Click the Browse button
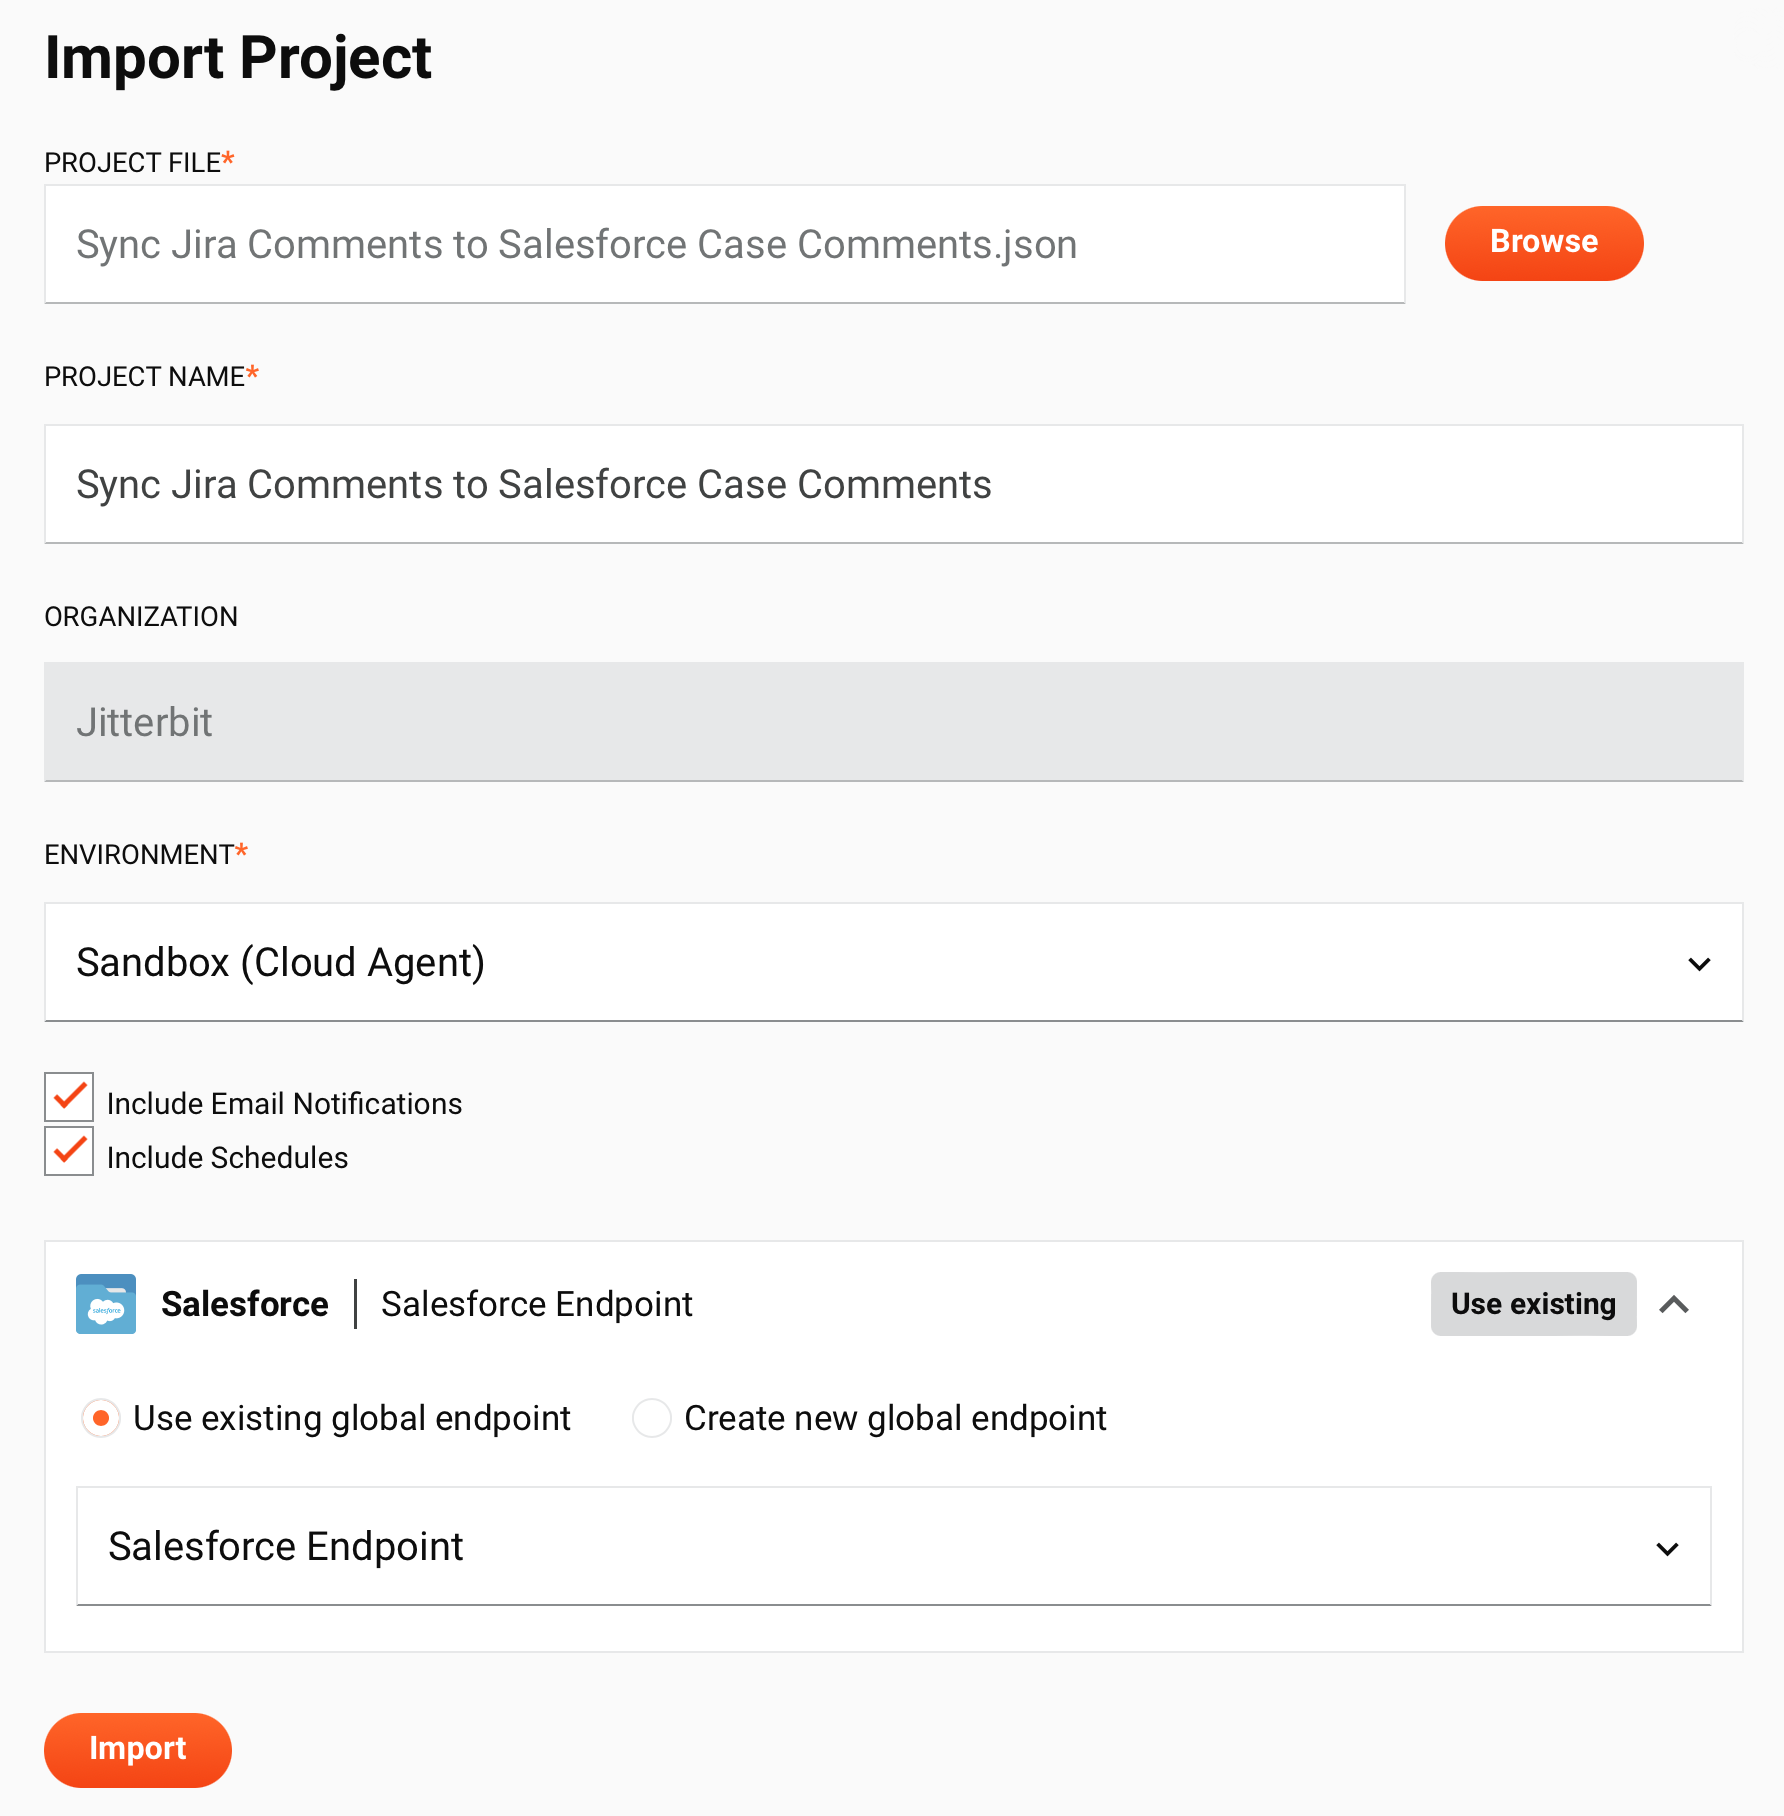 pos(1543,242)
